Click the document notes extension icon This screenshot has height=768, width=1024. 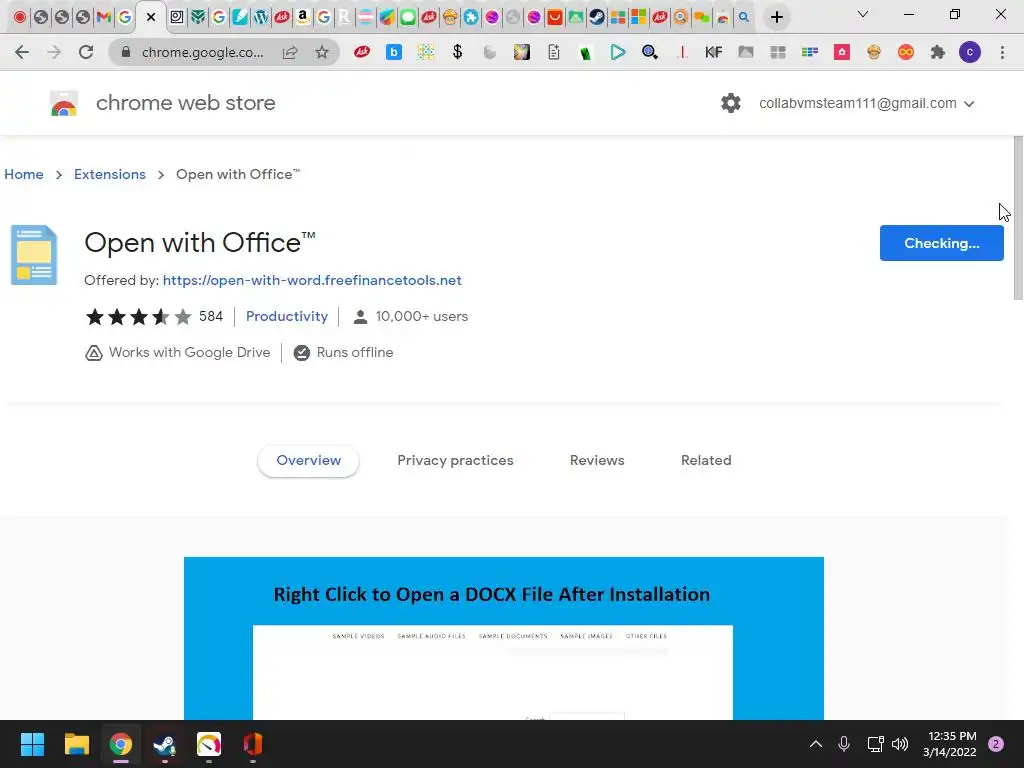coord(554,52)
